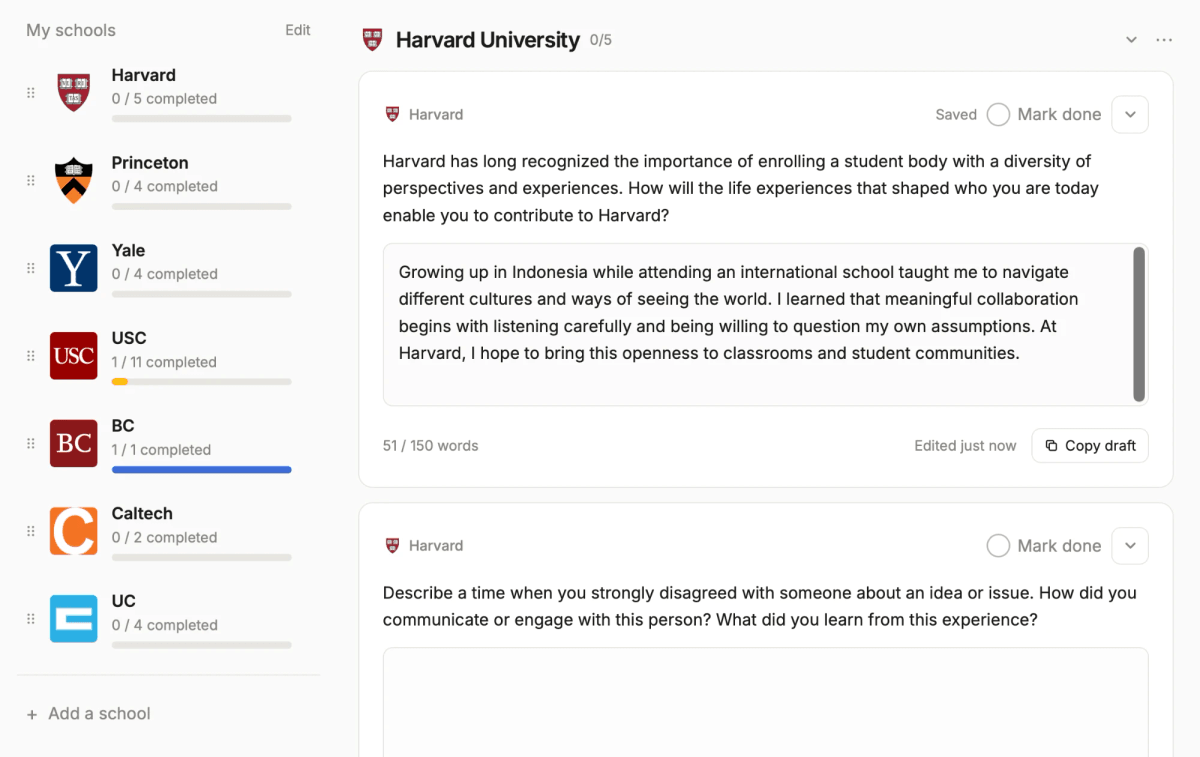Grab the drag handle beside Yale

pyautogui.click(x=30, y=268)
